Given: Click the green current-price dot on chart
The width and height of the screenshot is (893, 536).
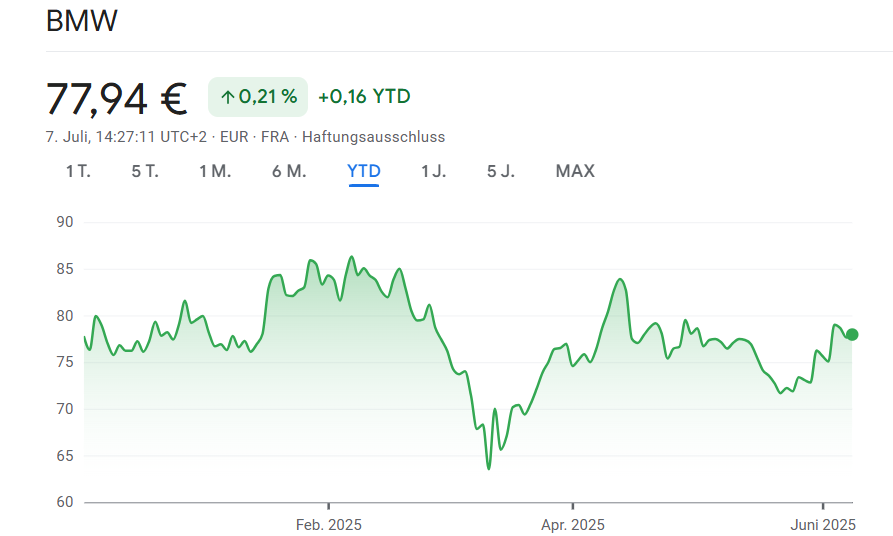Looking at the screenshot, I should [x=852, y=334].
